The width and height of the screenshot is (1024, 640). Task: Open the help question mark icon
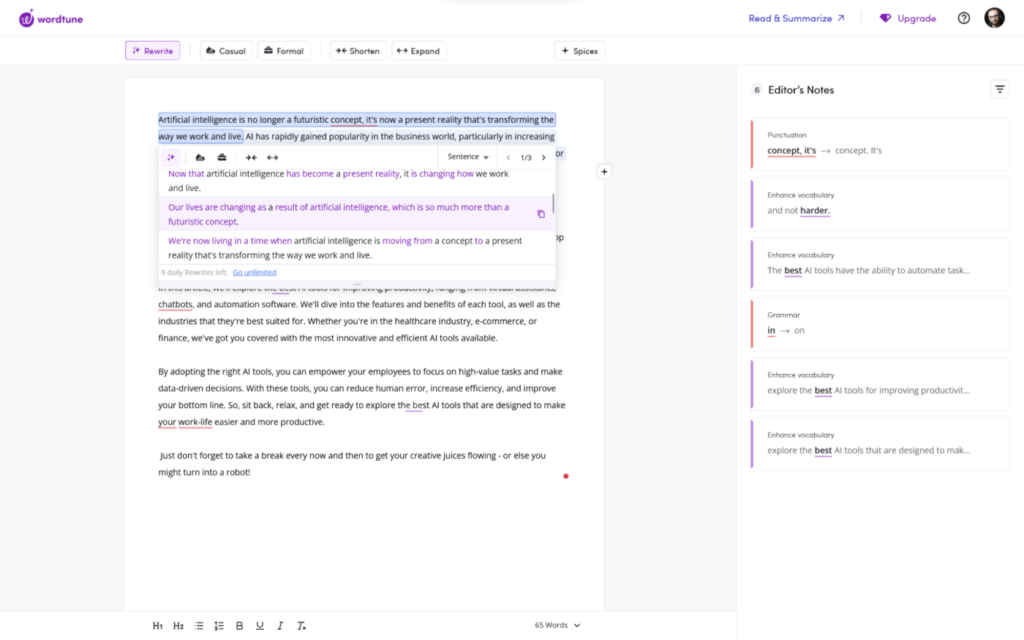[963, 18]
